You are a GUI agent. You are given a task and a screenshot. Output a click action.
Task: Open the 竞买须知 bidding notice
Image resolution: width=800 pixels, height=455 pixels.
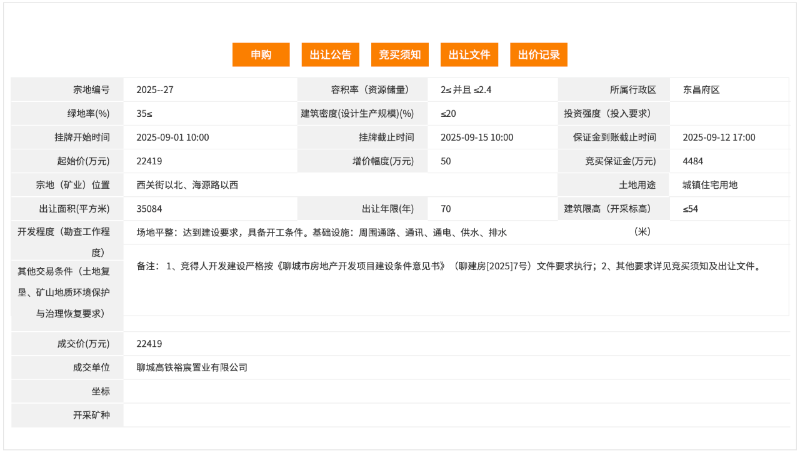point(399,55)
